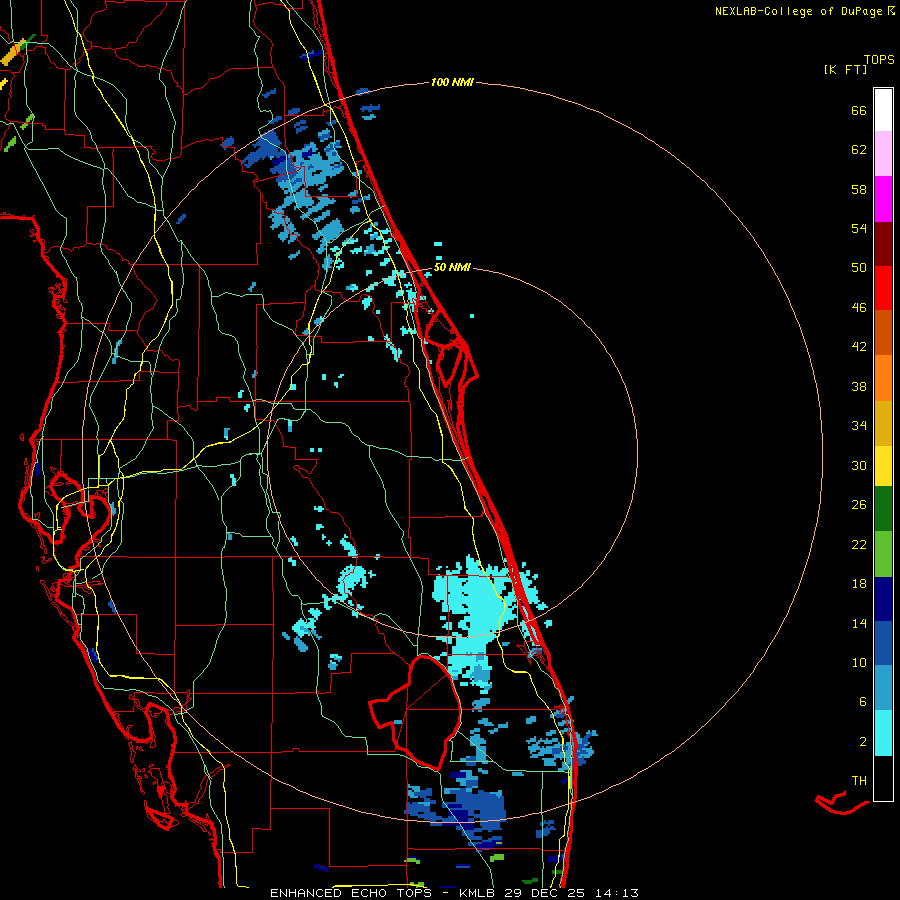Click the TOPS legend title

click(x=879, y=60)
